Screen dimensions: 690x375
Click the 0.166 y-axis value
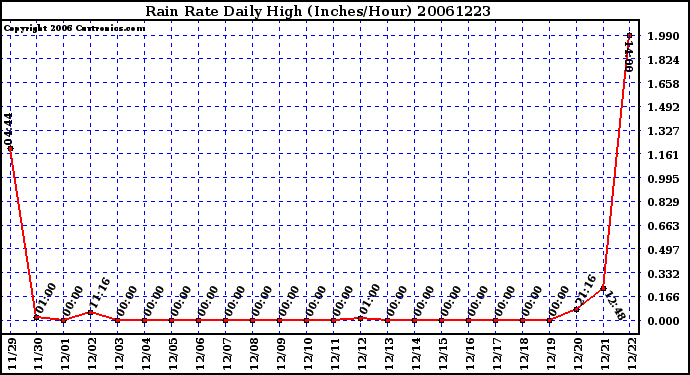coord(663,297)
